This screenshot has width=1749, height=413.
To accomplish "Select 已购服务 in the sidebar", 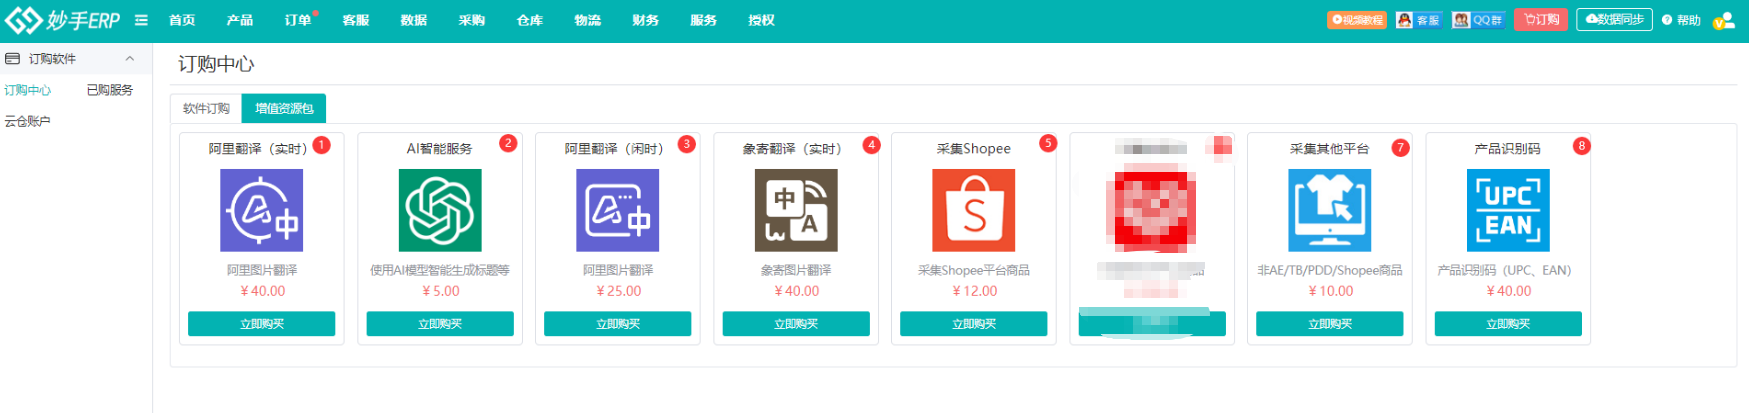I will point(110,90).
